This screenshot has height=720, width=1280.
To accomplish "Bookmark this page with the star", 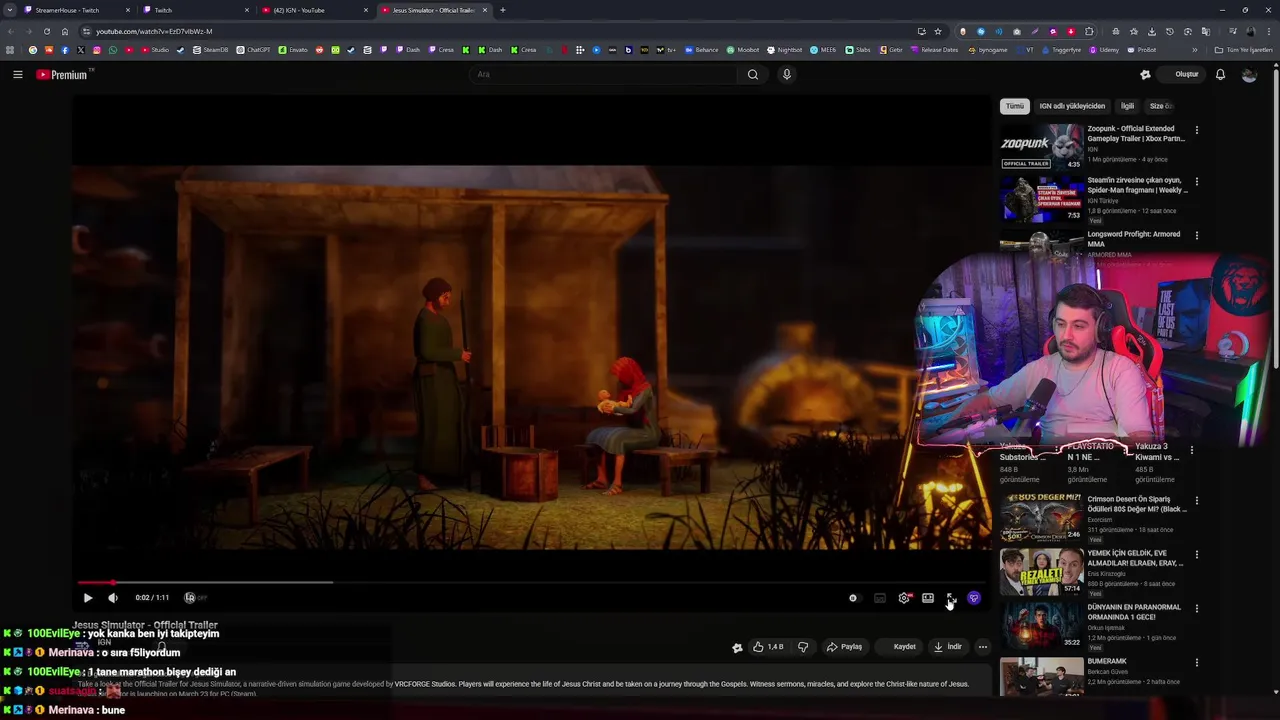I will coord(937,31).
